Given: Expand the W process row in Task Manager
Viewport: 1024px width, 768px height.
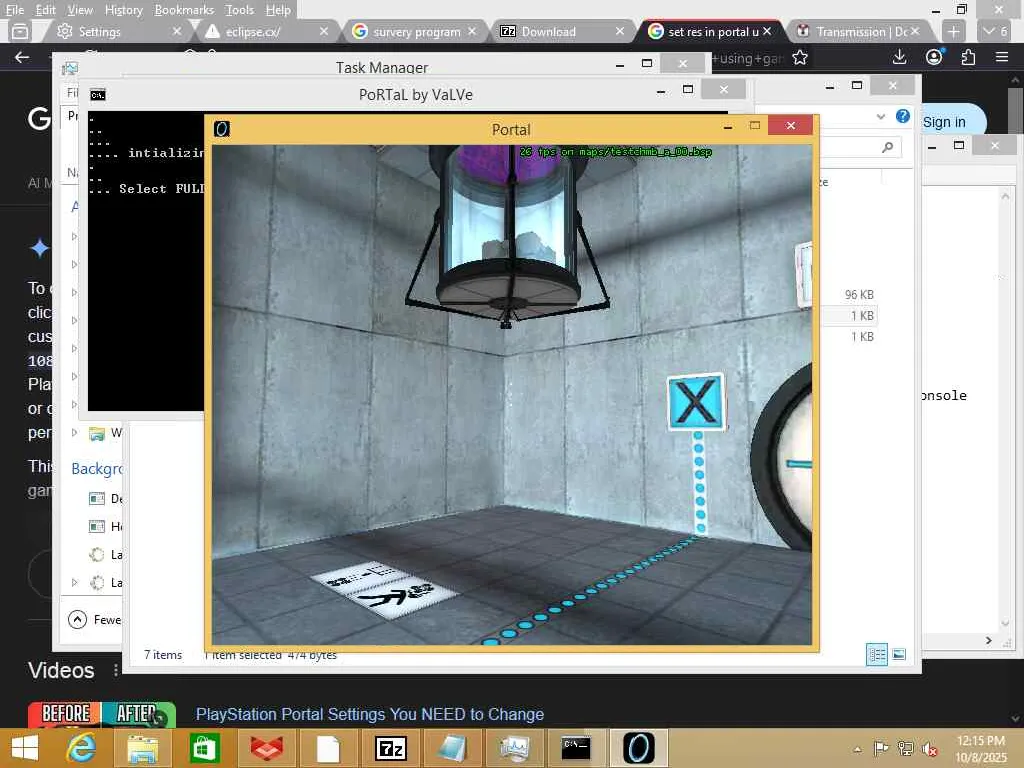Looking at the screenshot, I should [x=74, y=432].
